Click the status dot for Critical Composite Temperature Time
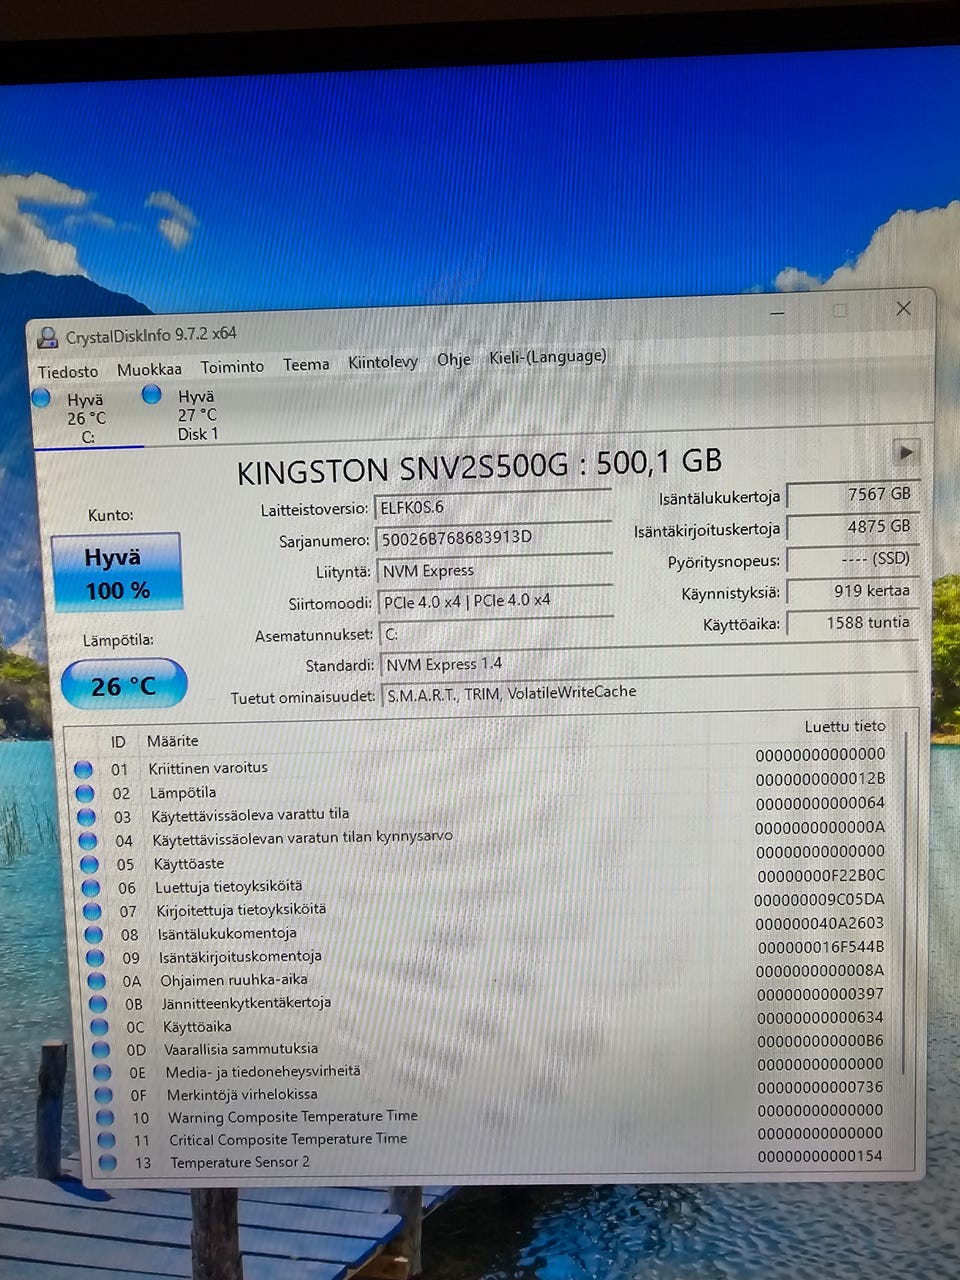This screenshot has height=1280, width=960. (107, 1141)
